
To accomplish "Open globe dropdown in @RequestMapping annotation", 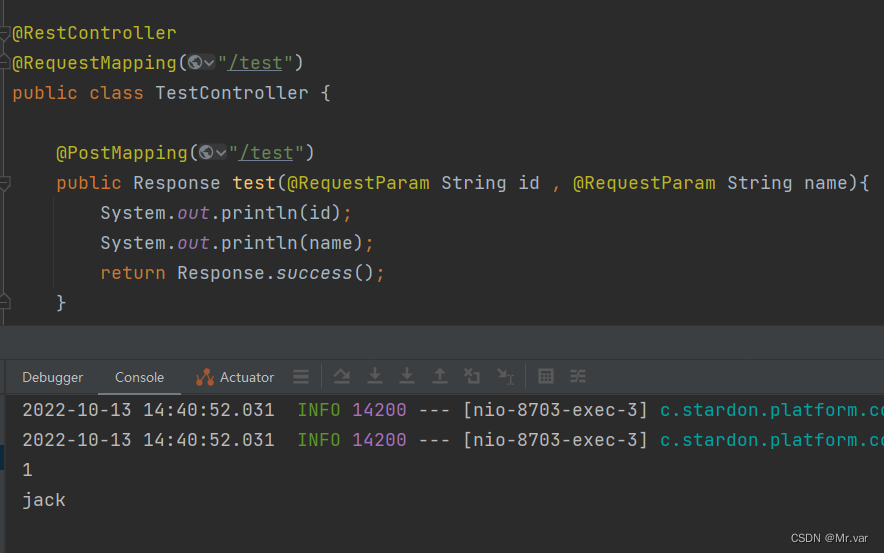I will point(201,63).
